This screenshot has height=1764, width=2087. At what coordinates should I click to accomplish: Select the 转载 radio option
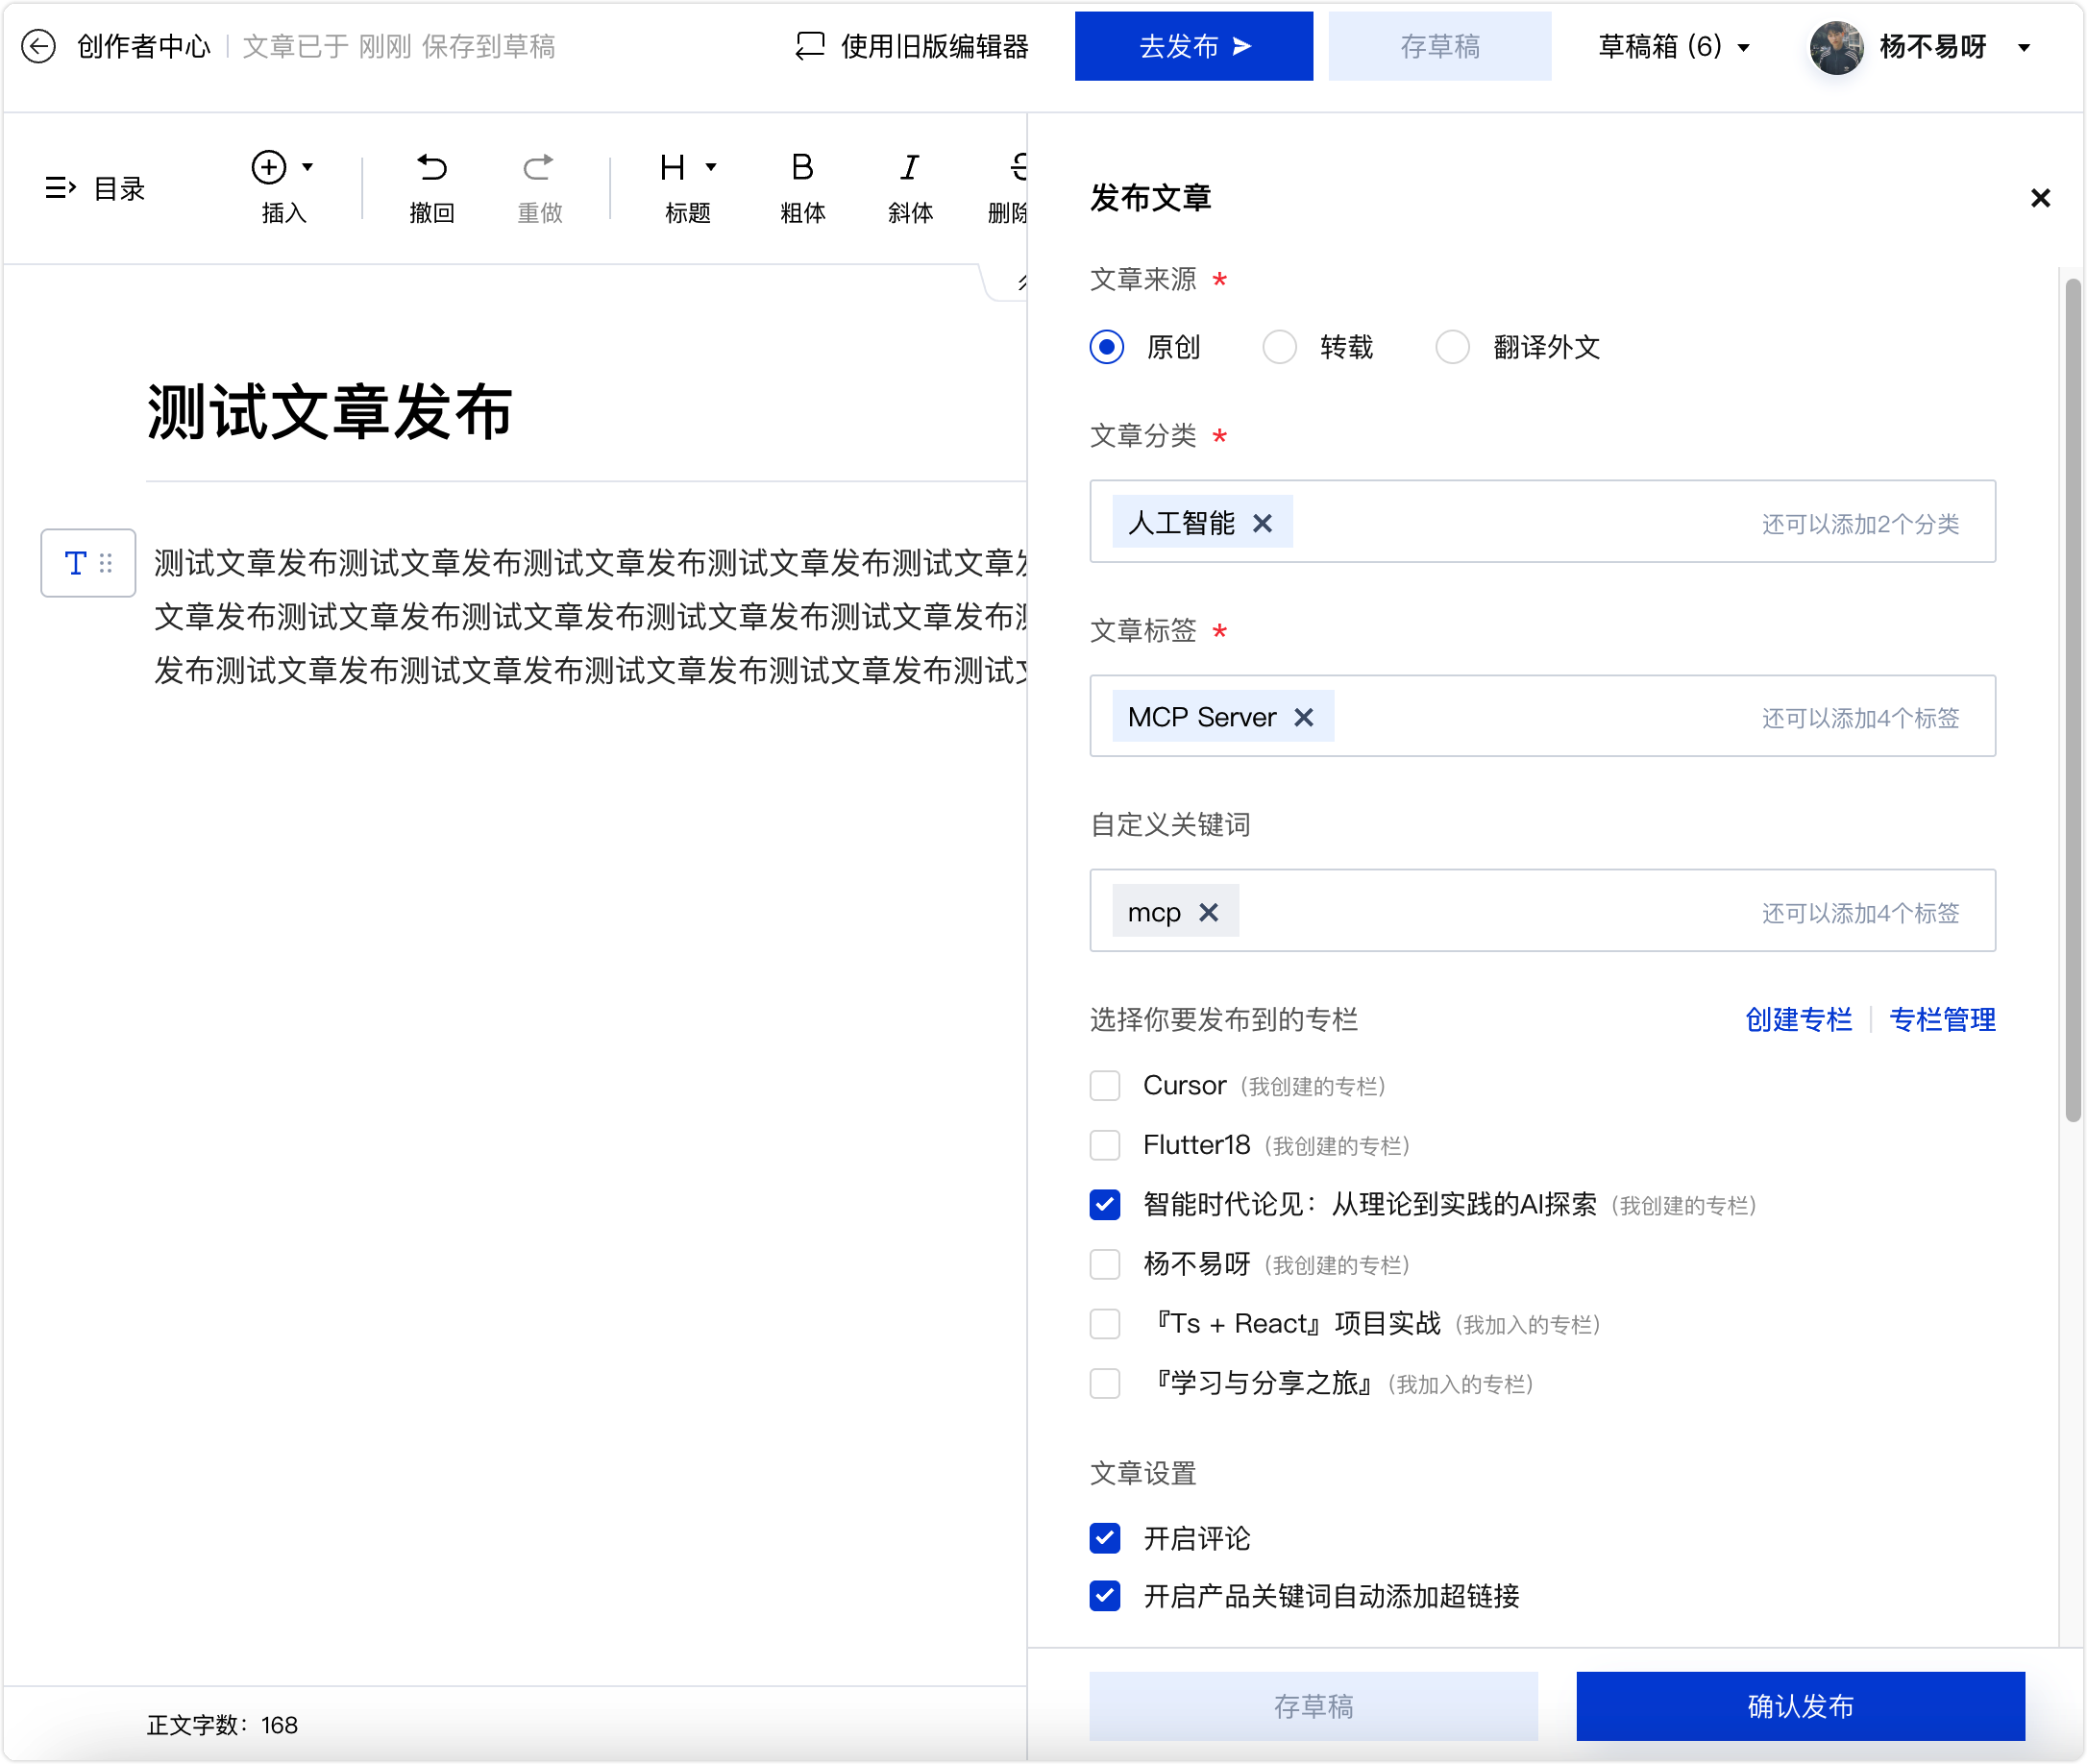tap(1280, 347)
